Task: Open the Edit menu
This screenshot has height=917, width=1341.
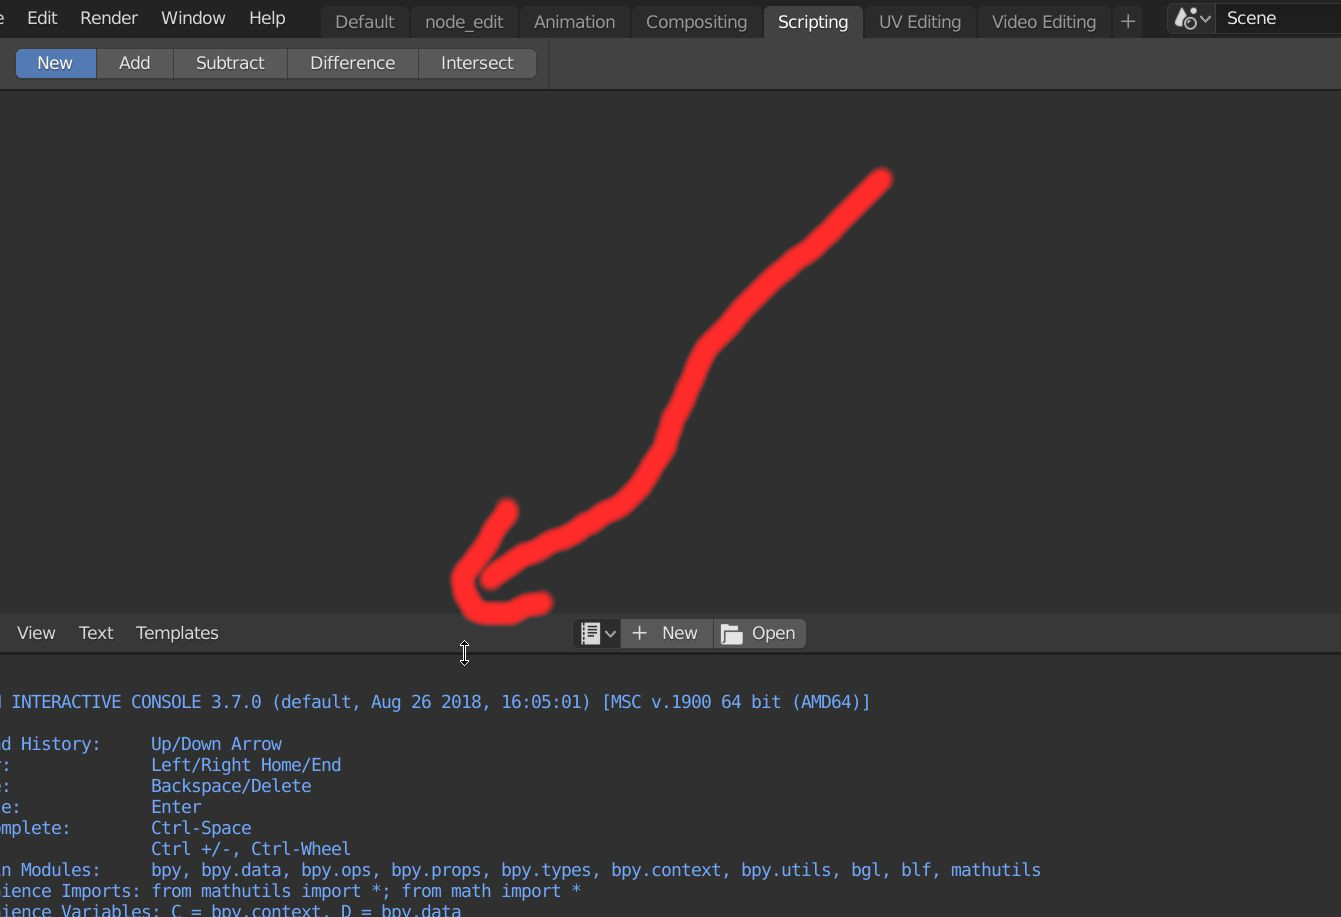Action: click(42, 18)
